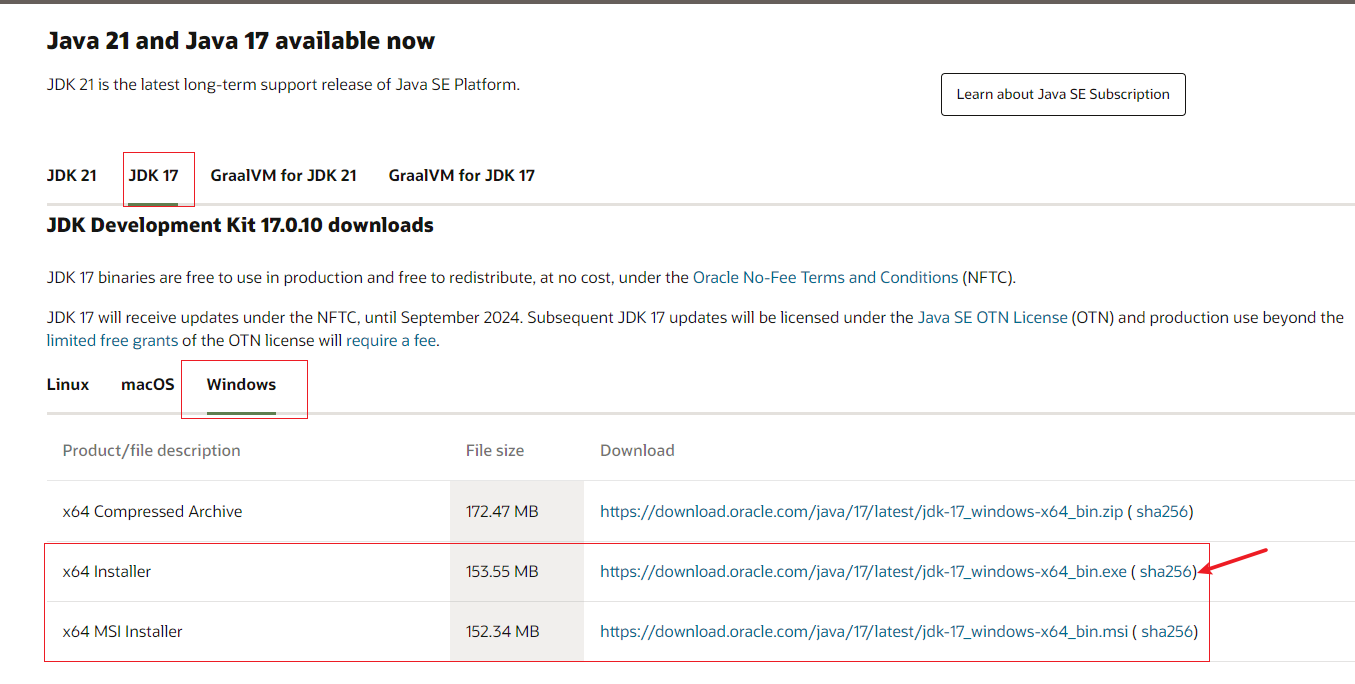Open the GraalVM for JDK 17 tab

pos(462,175)
